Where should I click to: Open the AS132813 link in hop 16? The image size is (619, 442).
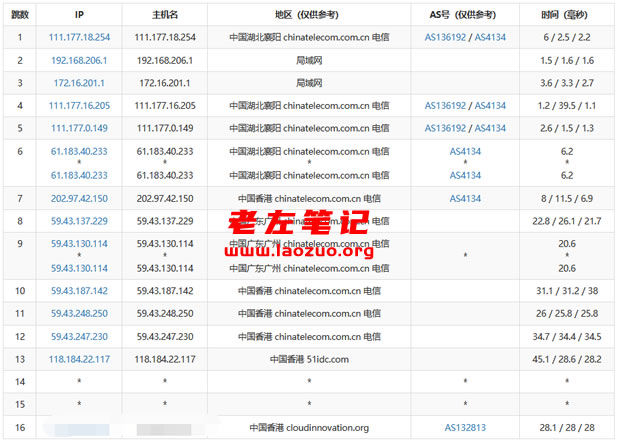pyautogui.click(x=466, y=428)
